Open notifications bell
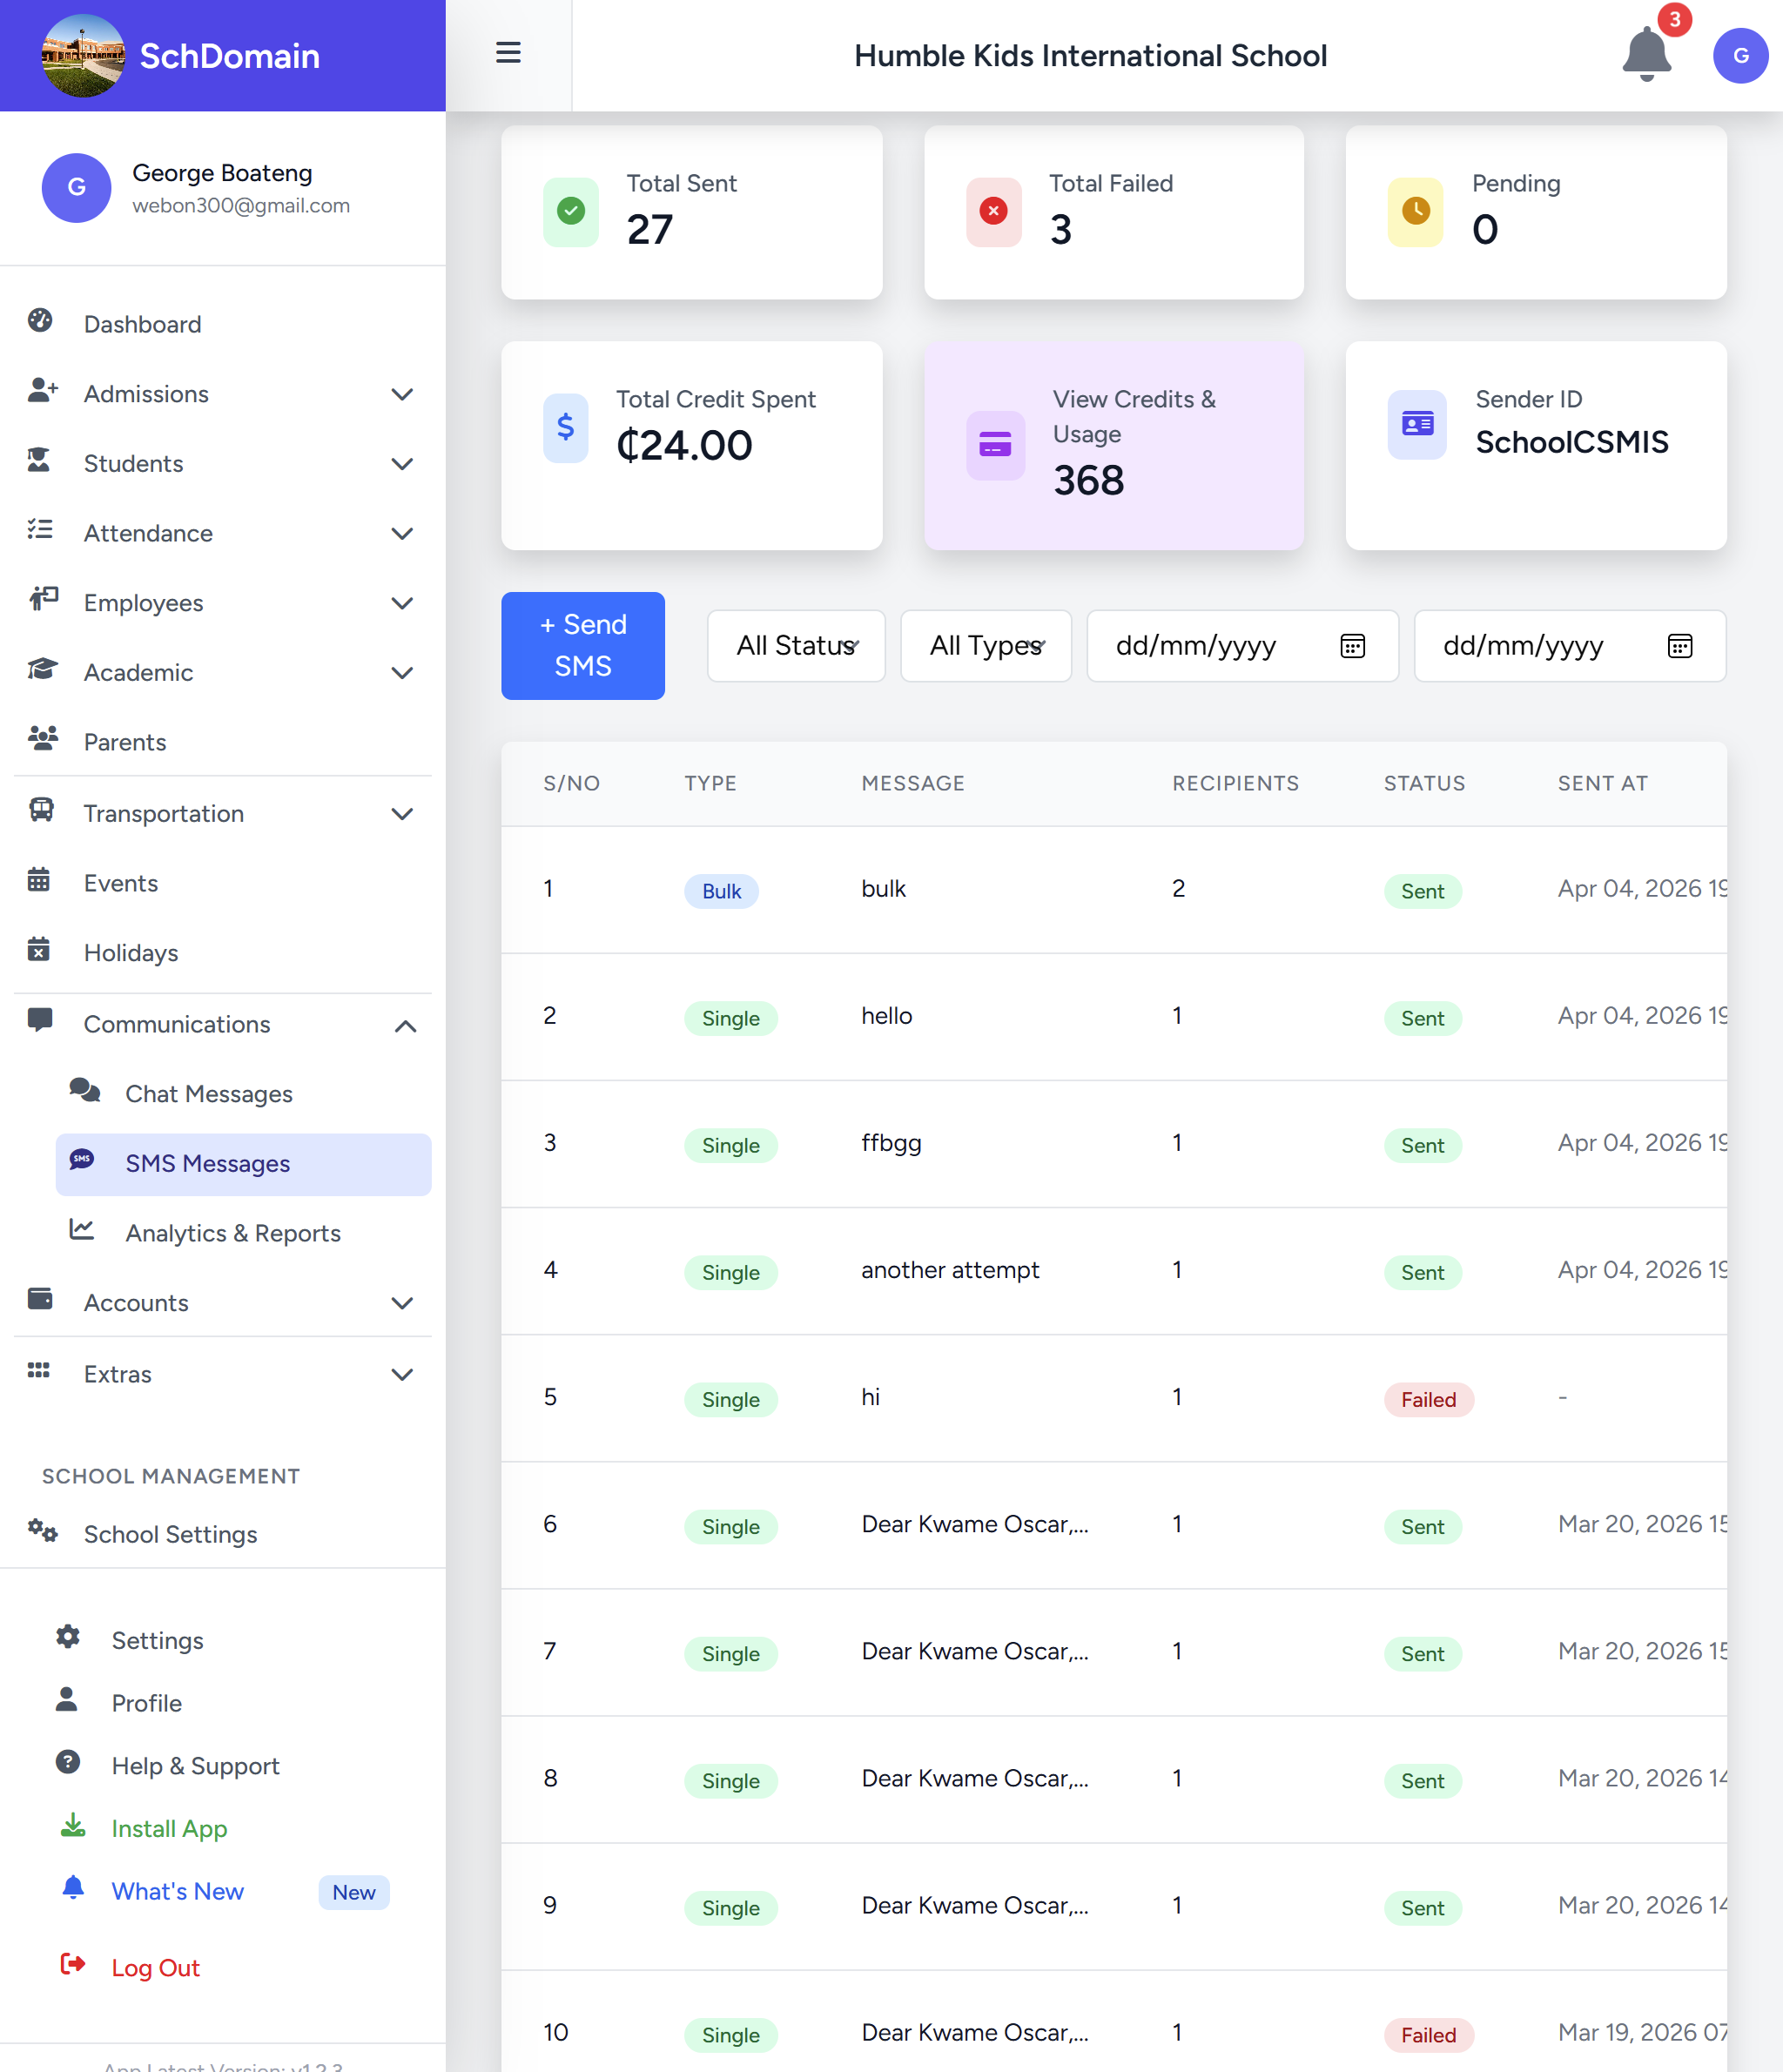Image resolution: width=1783 pixels, height=2072 pixels. [x=1646, y=54]
